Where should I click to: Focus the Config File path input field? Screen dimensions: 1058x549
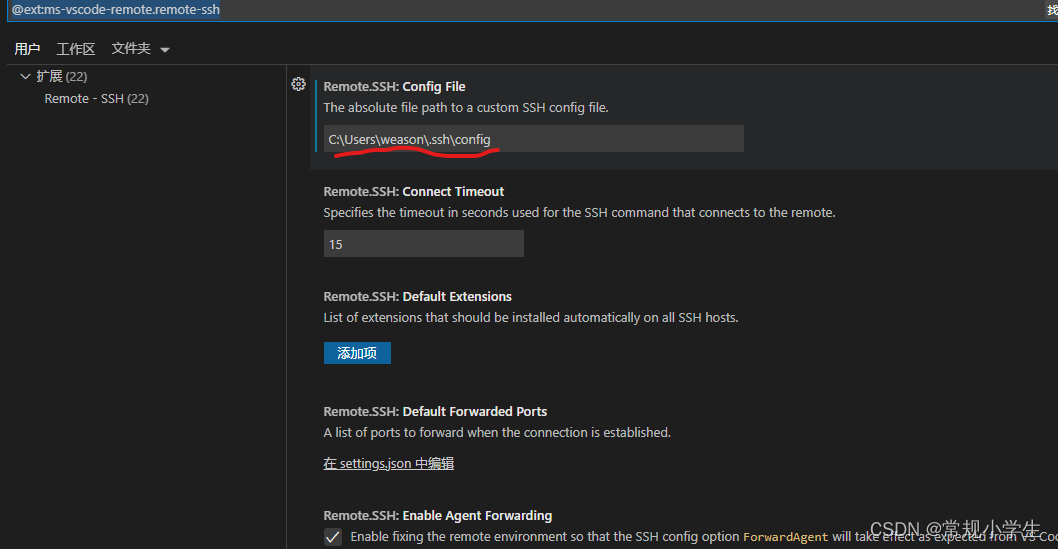tap(534, 139)
